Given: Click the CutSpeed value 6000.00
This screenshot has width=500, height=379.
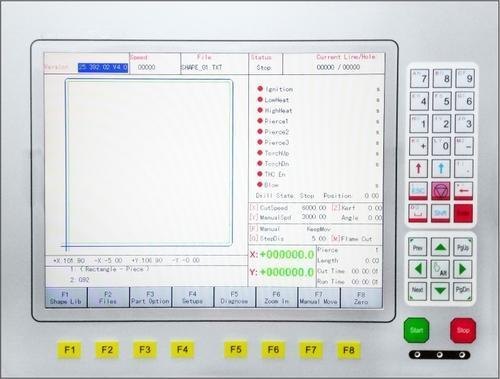Looking at the screenshot, I should click(314, 208).
